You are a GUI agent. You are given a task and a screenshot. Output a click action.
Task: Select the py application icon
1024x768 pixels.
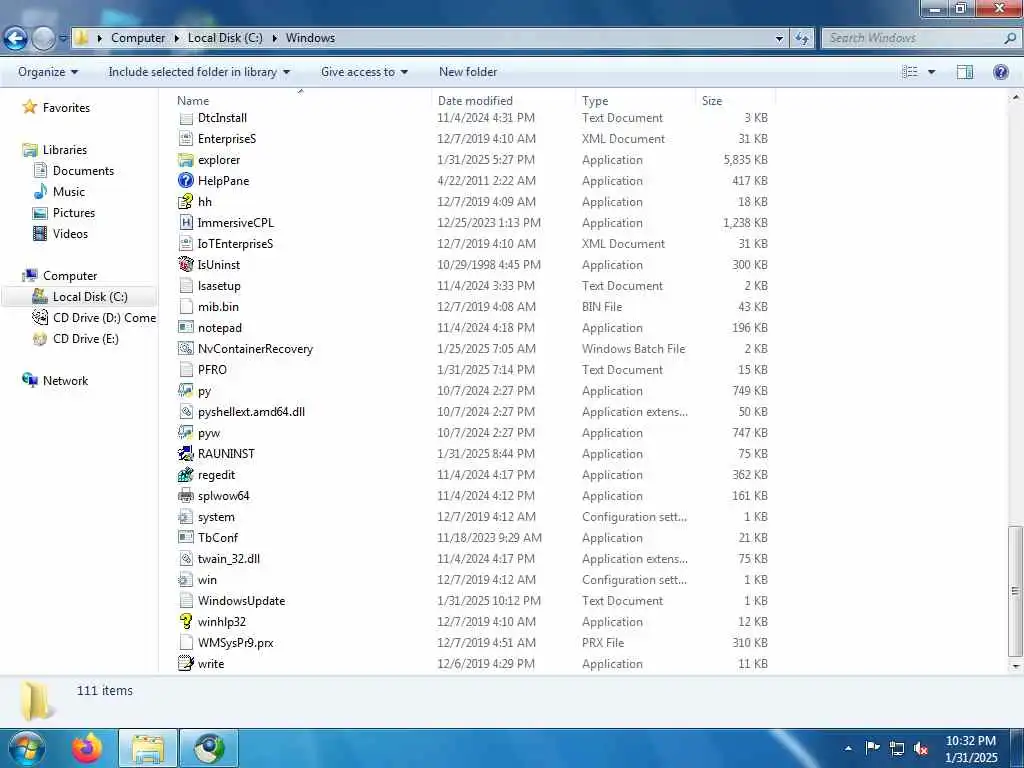[x=186, y=391]
